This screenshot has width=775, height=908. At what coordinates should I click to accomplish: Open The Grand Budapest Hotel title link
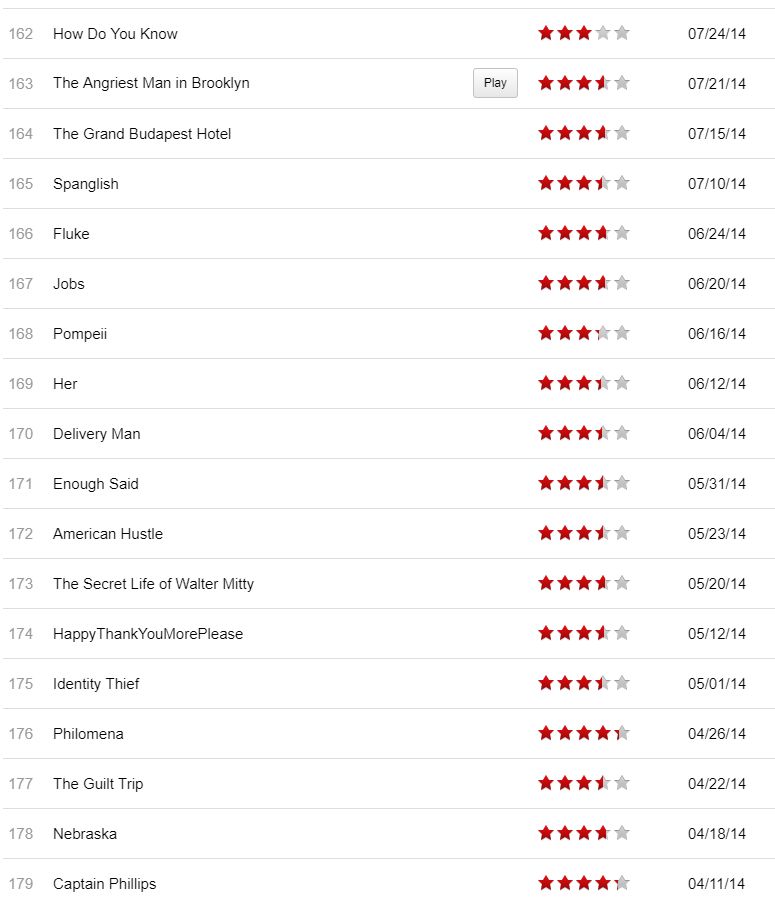(x=142, y=133)
